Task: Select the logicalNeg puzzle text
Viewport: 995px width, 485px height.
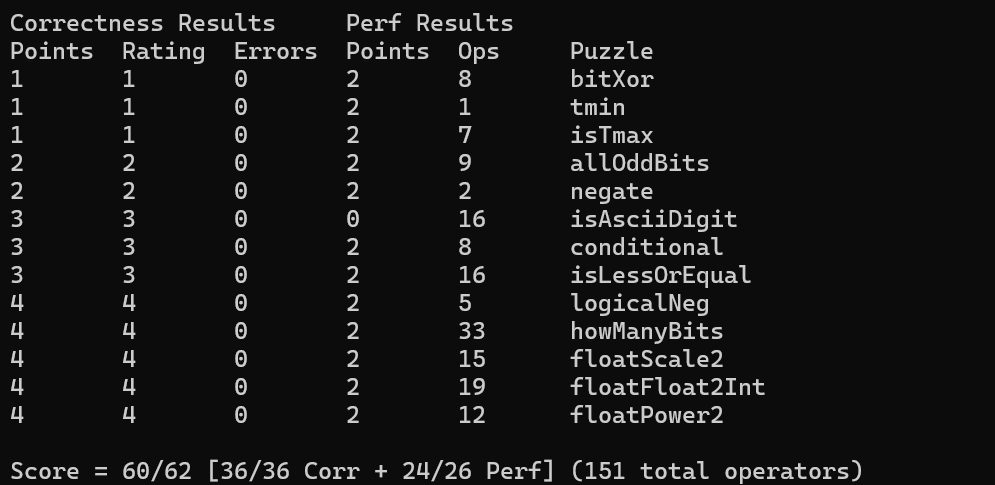Action: point(640,303)
